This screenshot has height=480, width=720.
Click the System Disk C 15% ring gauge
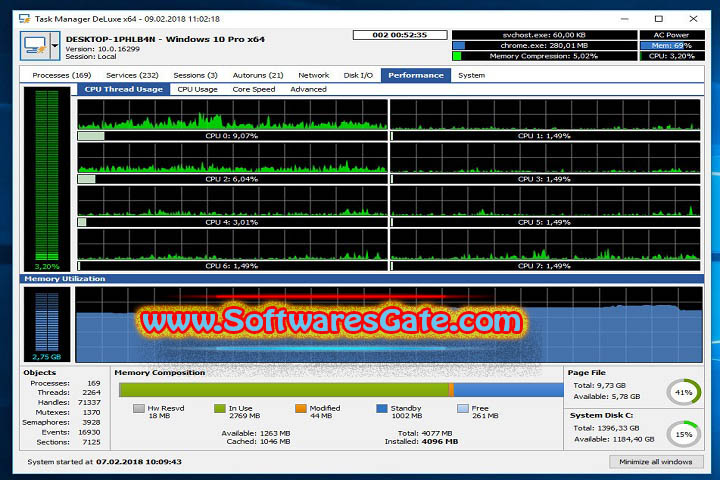coord(684,434)
